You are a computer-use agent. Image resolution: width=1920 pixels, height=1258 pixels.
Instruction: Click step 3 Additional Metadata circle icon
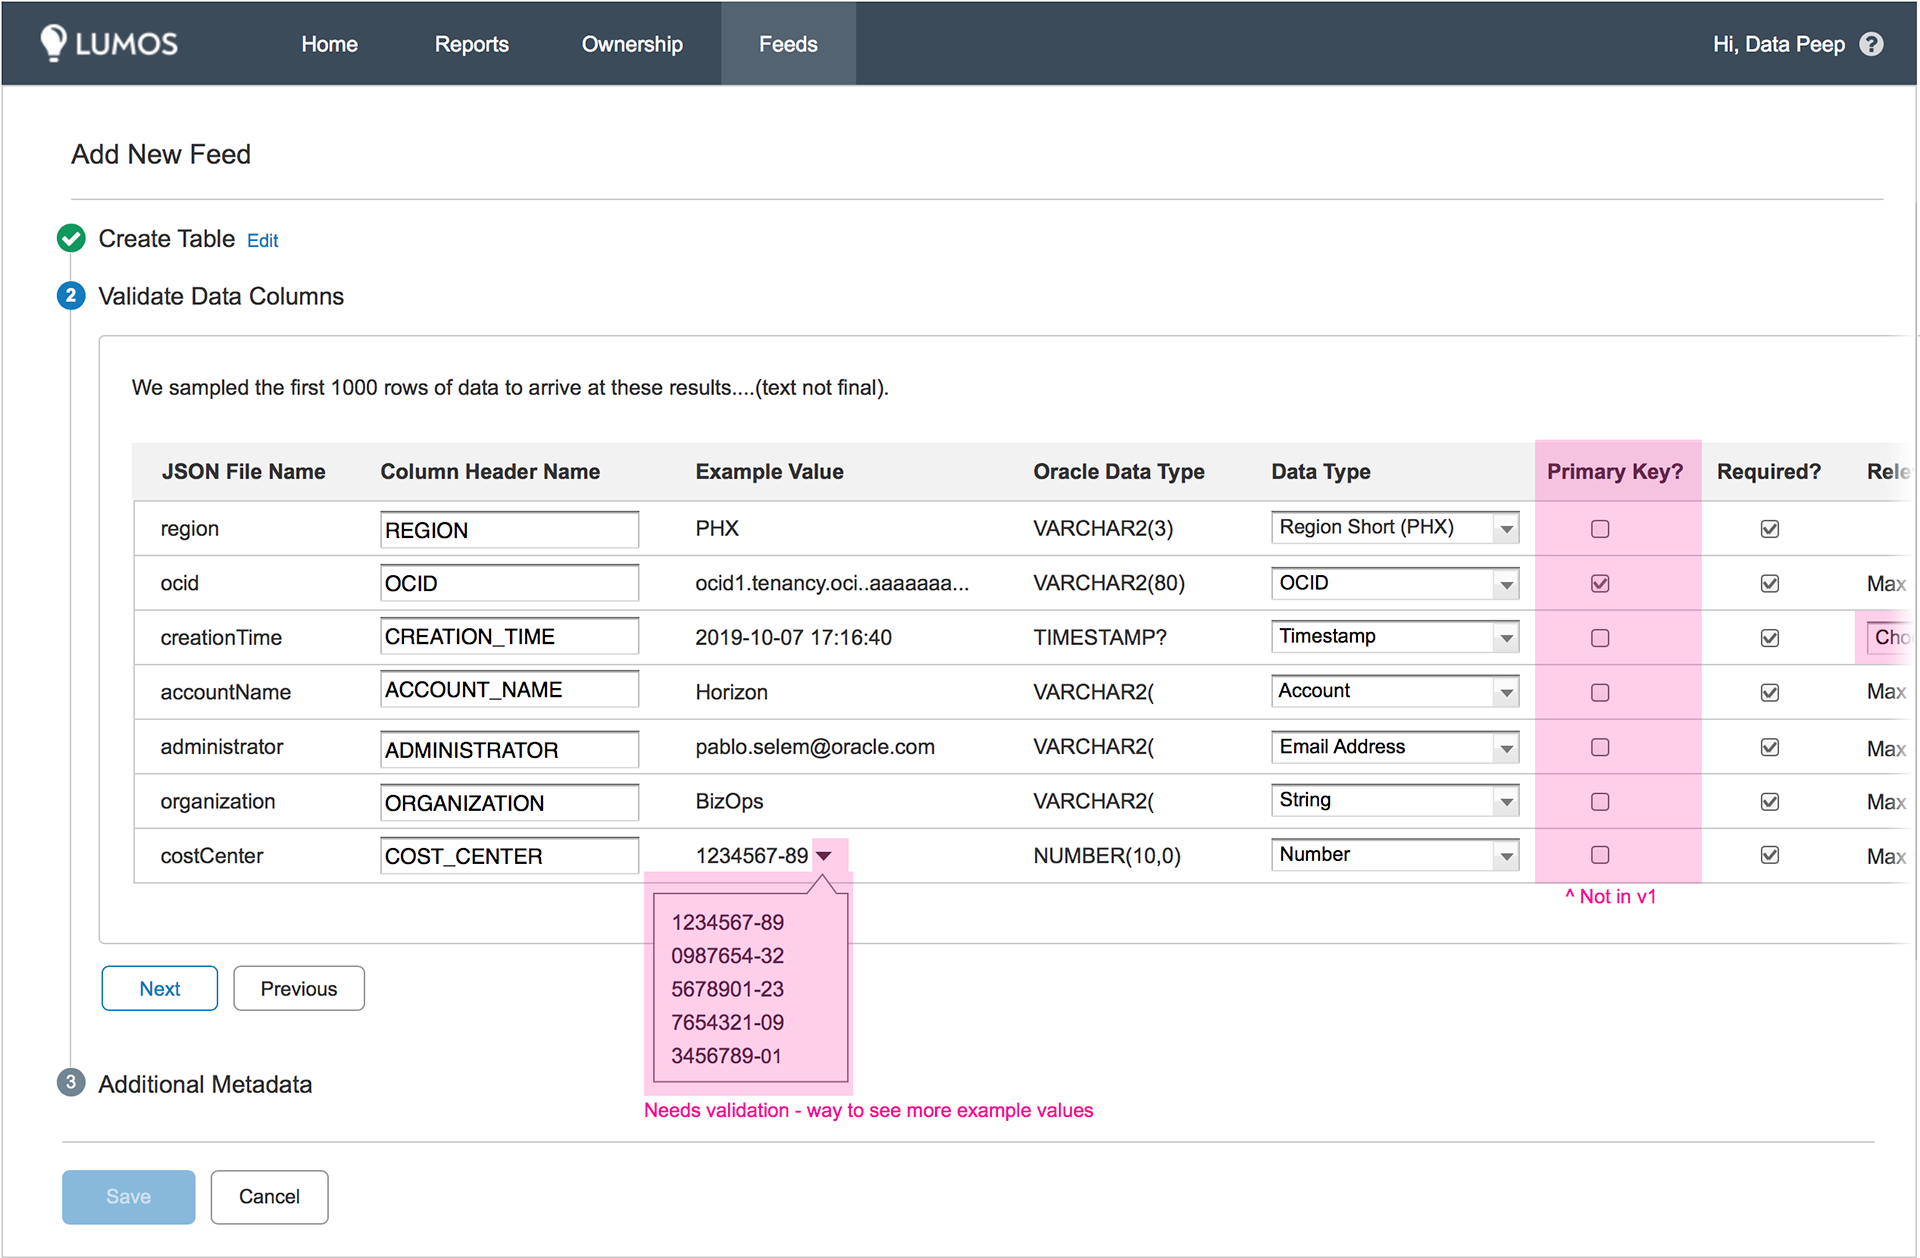point(71,1083)
